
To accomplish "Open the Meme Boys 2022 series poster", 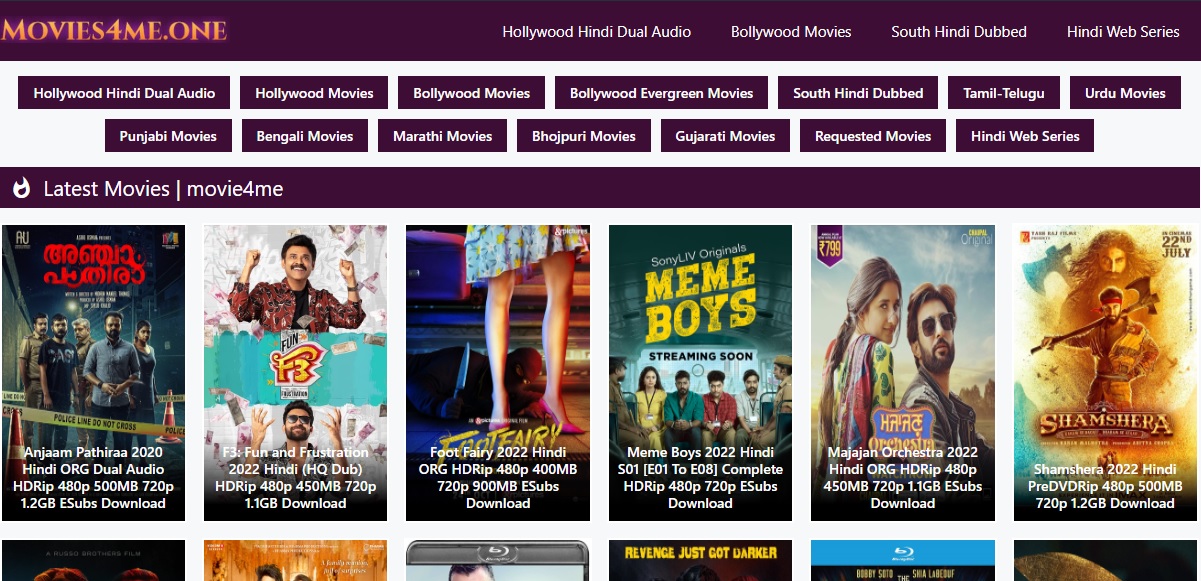I will (700, 373).
